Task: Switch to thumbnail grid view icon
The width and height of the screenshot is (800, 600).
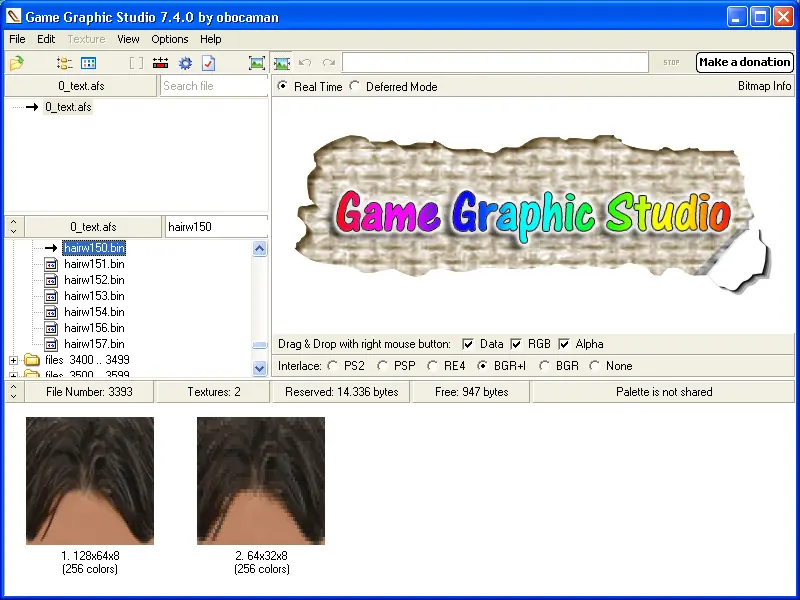Action: tap(88, 63)
